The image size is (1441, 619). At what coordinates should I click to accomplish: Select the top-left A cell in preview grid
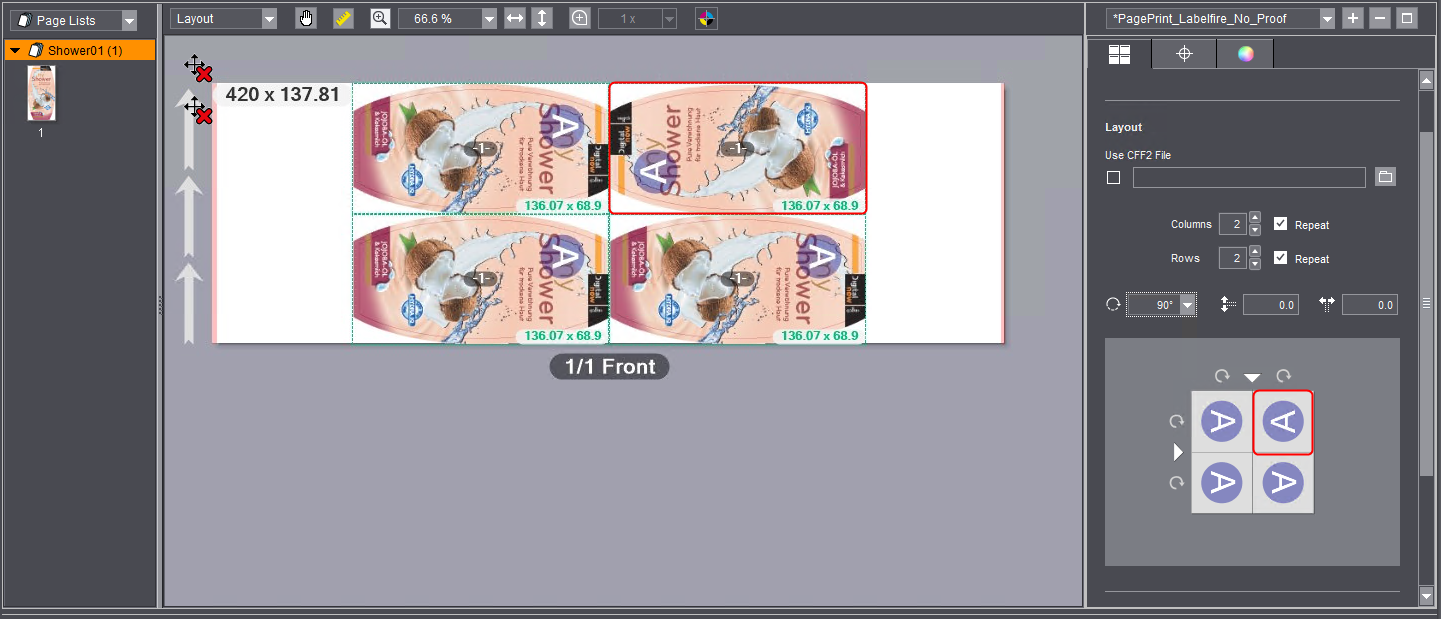tap(1222, 422)
